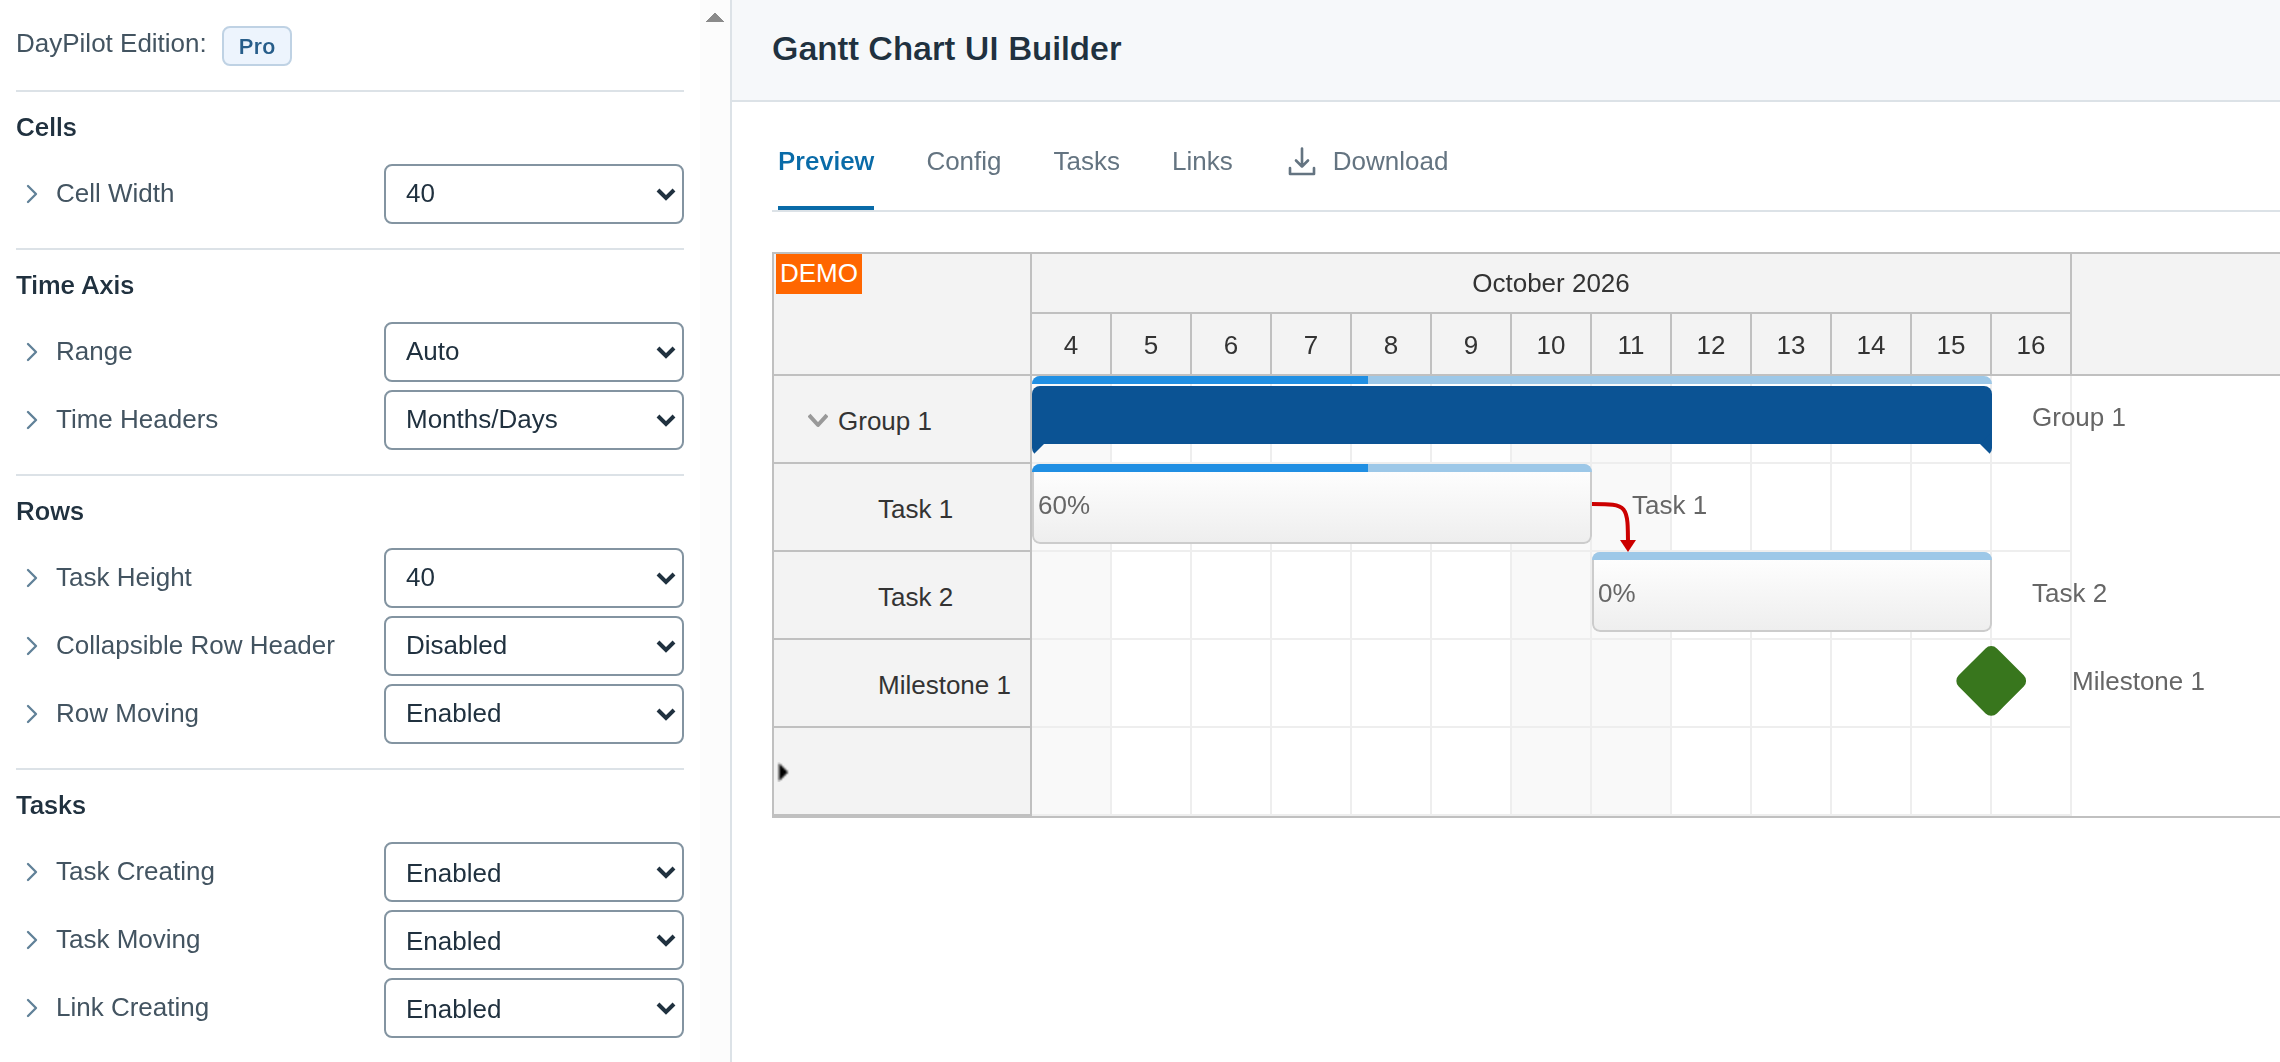
Task: Click the Pro edition badge
Action: (x=257, y=46)
